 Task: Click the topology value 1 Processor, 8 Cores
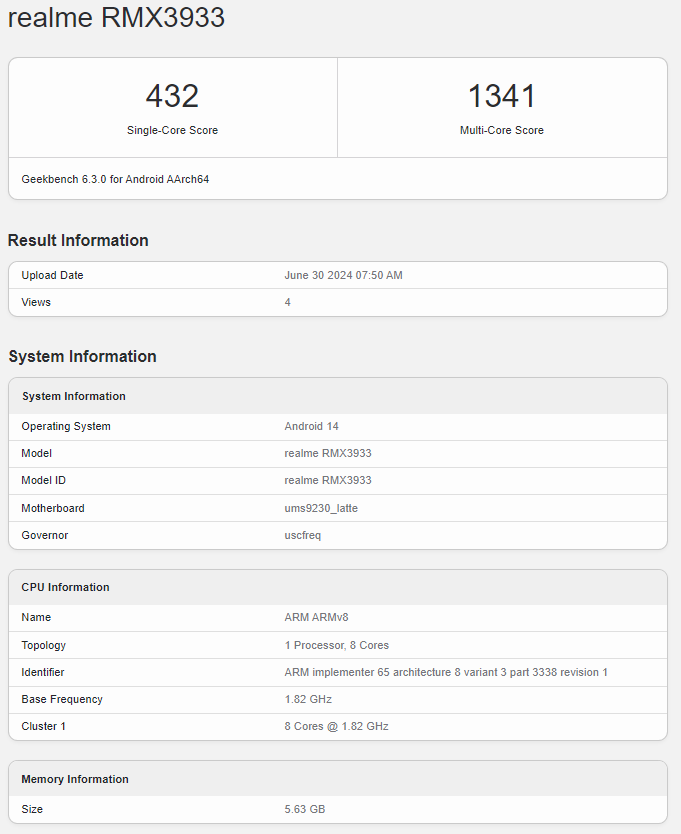[336, 645]
